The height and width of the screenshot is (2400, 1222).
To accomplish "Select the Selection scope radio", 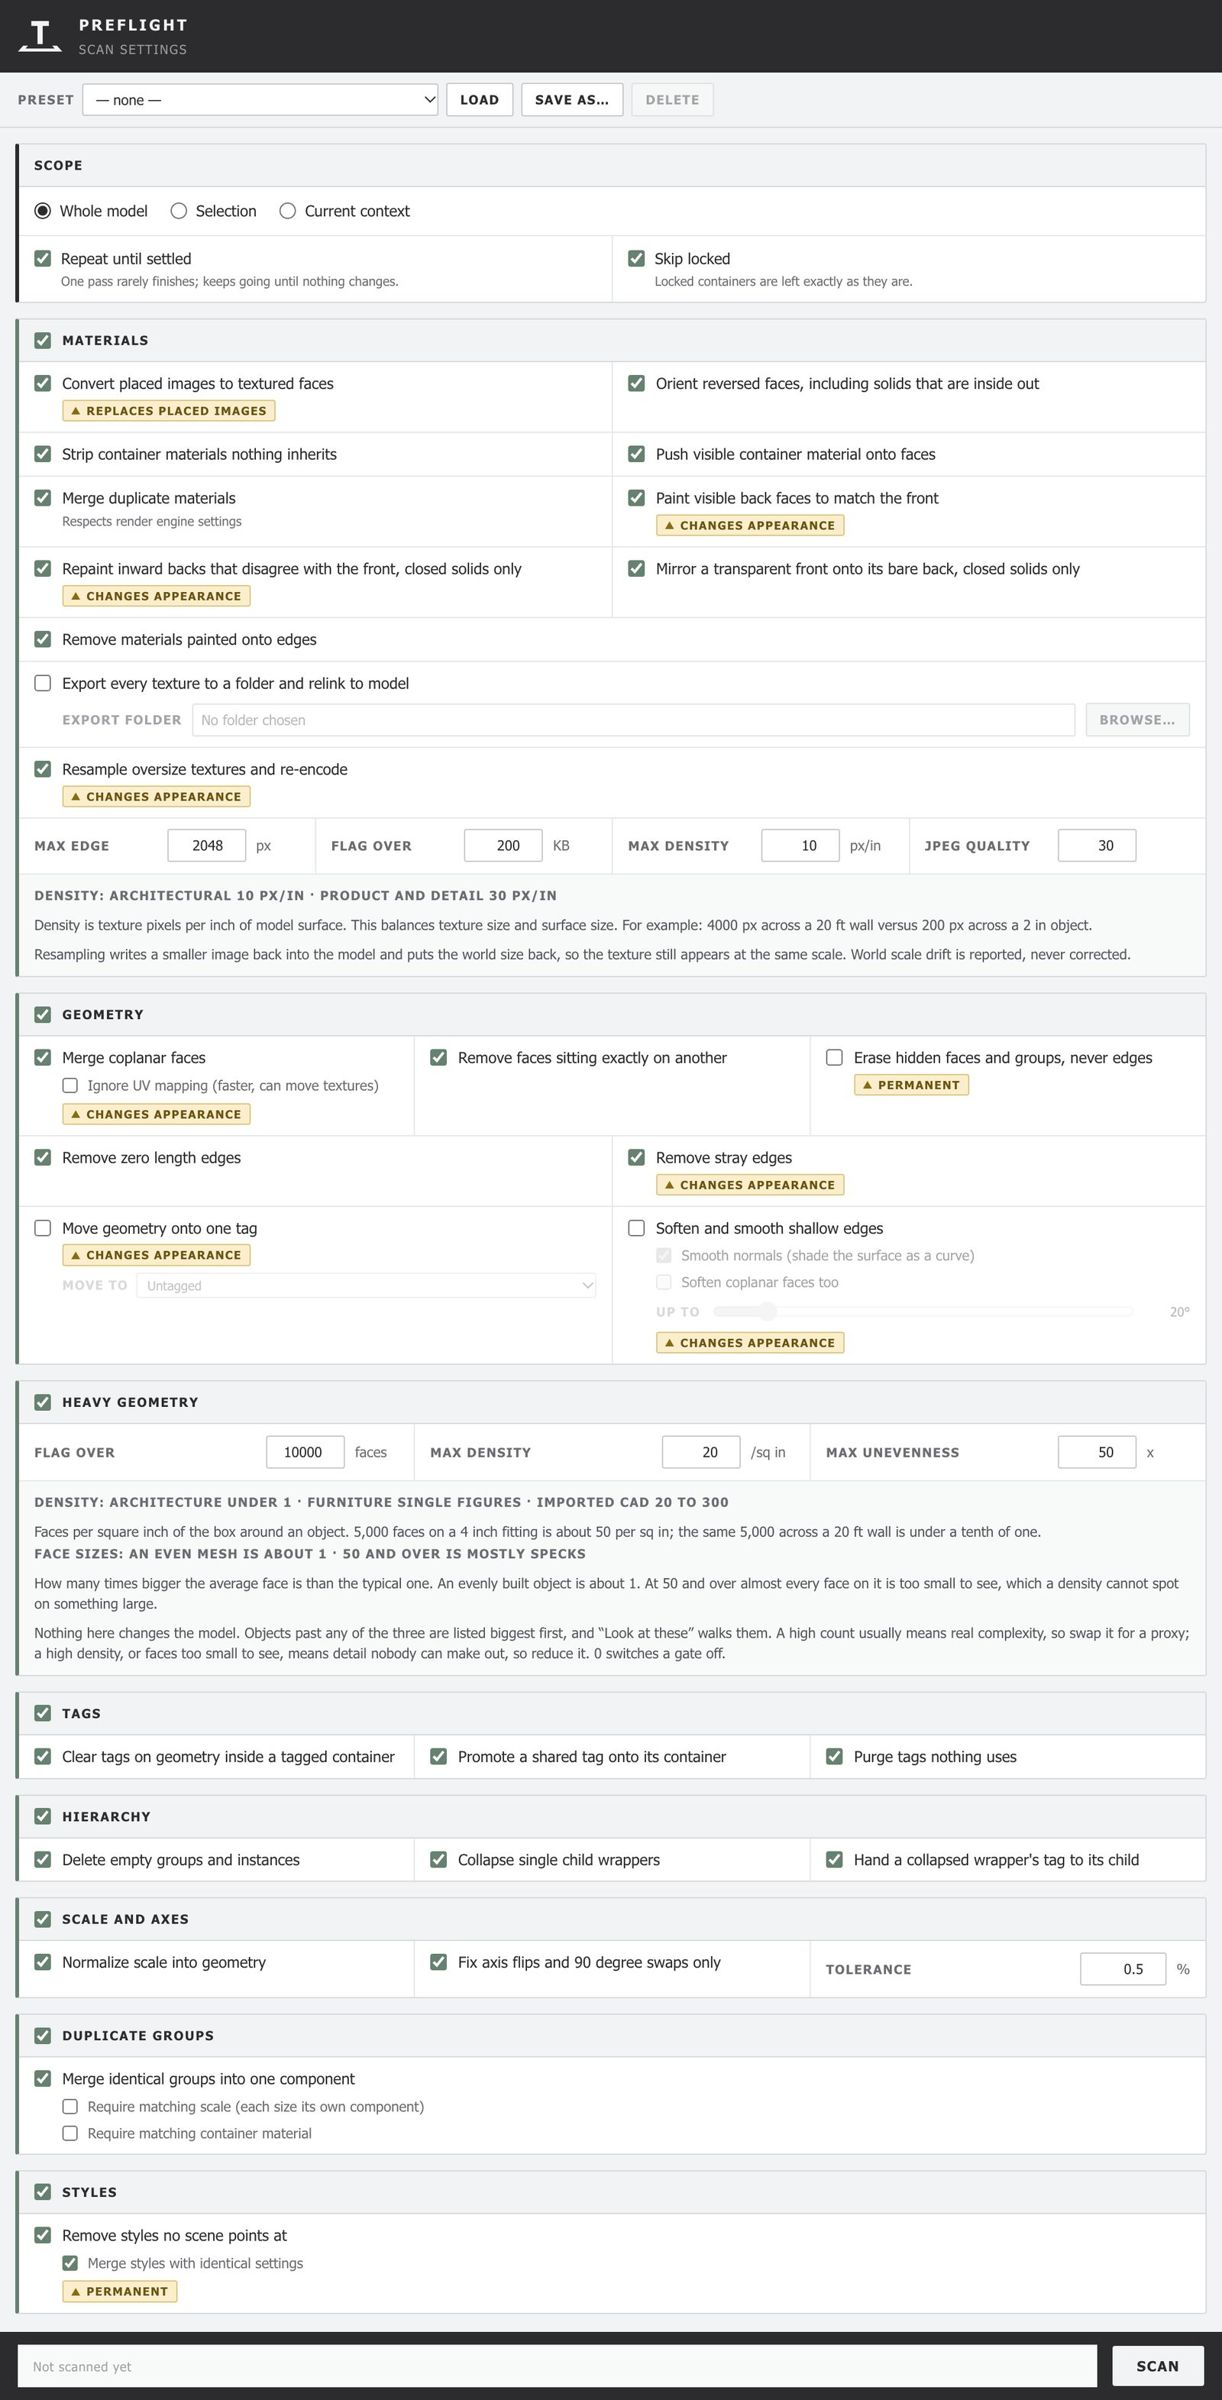I will coord(179,211).
